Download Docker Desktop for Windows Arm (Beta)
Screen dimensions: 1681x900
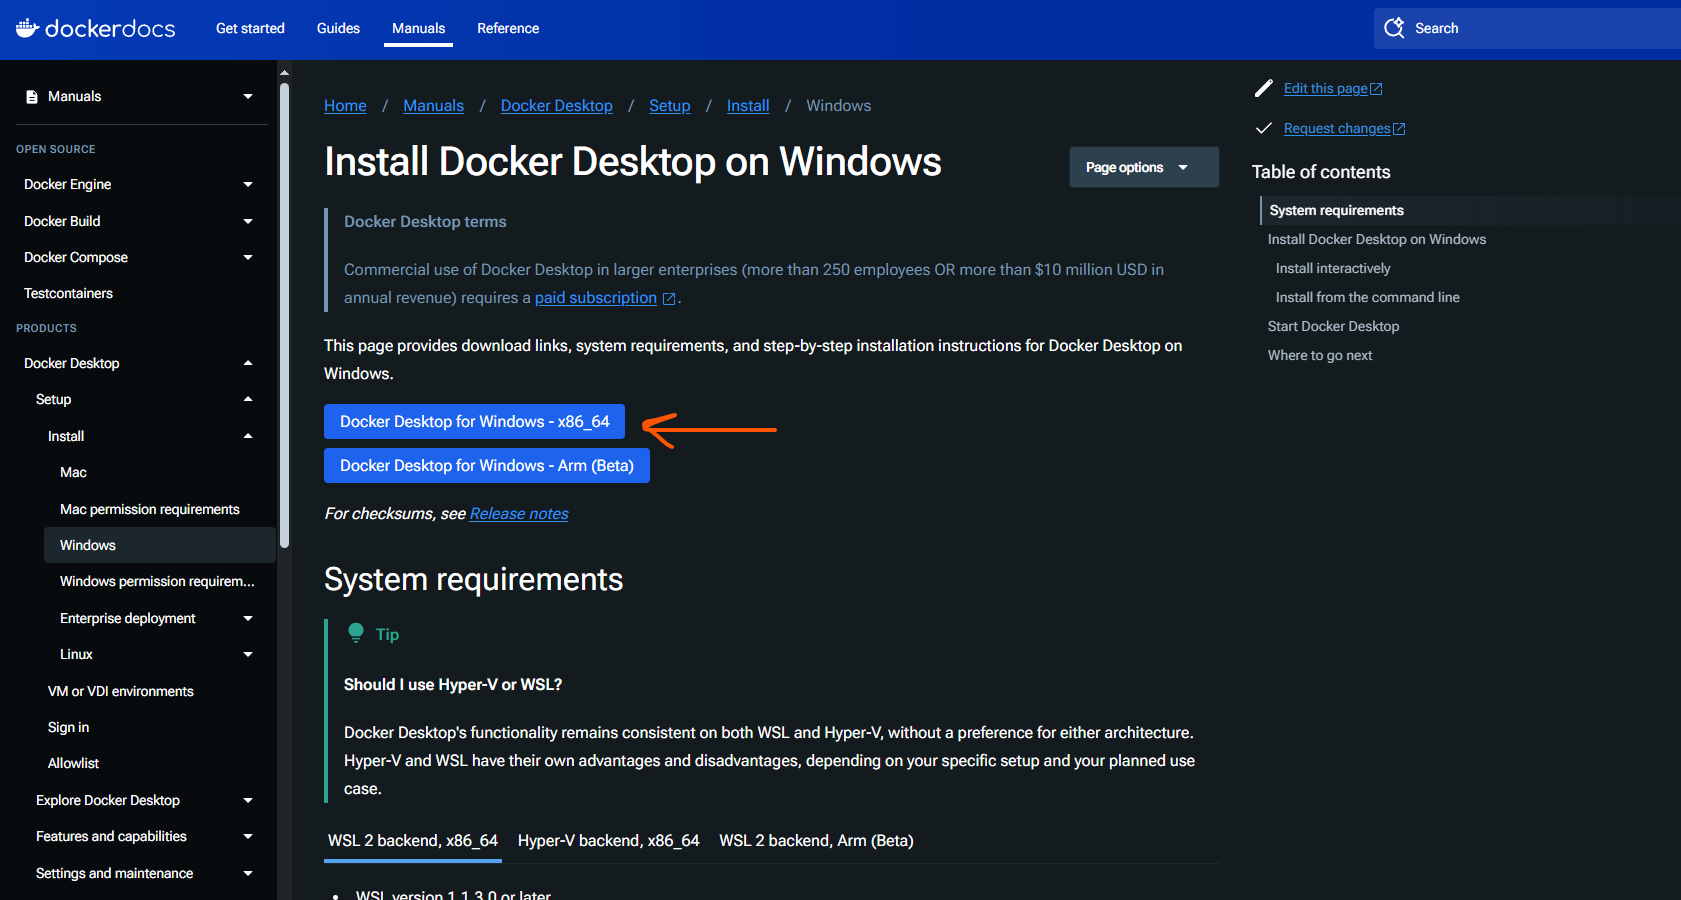(x=487, y=465)
